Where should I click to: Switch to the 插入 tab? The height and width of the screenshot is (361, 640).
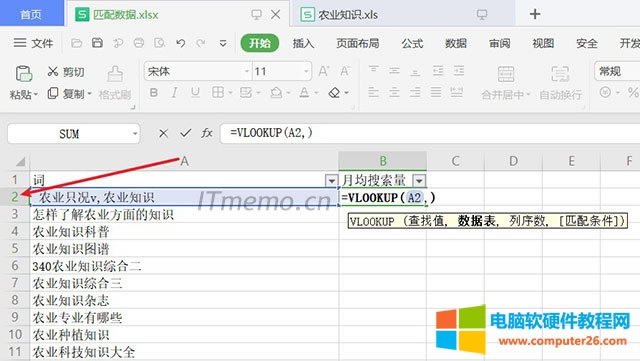point(303,43)
